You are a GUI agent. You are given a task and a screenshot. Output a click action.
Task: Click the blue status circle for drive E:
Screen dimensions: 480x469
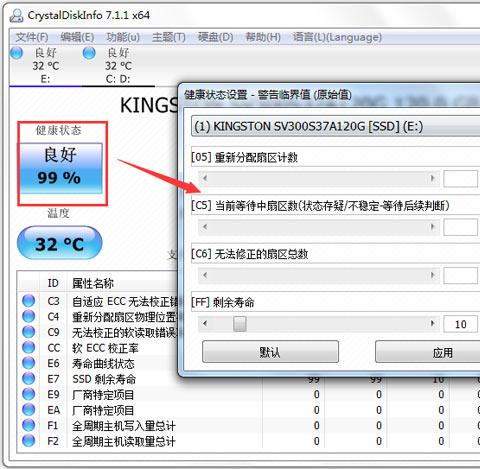pos(17,53)
